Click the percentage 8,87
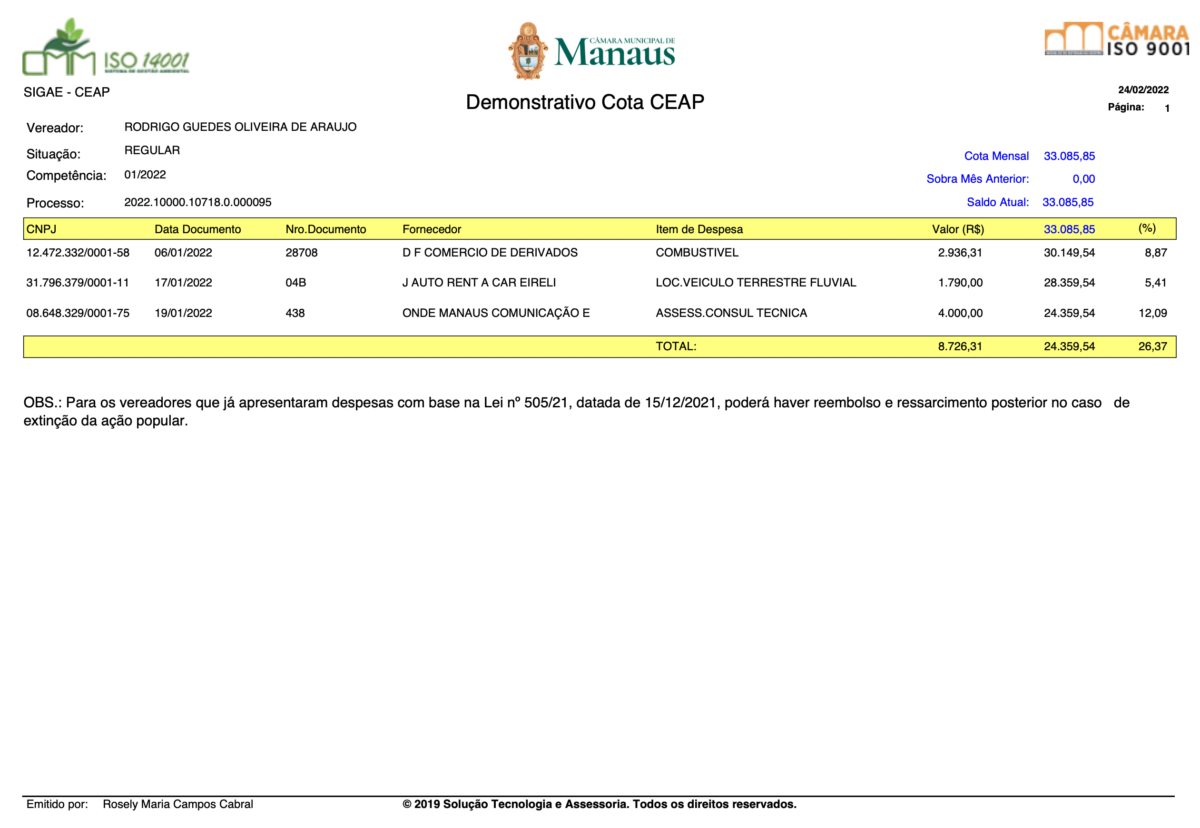This screenshot has height=828, width=1200. coord(1155,252)
